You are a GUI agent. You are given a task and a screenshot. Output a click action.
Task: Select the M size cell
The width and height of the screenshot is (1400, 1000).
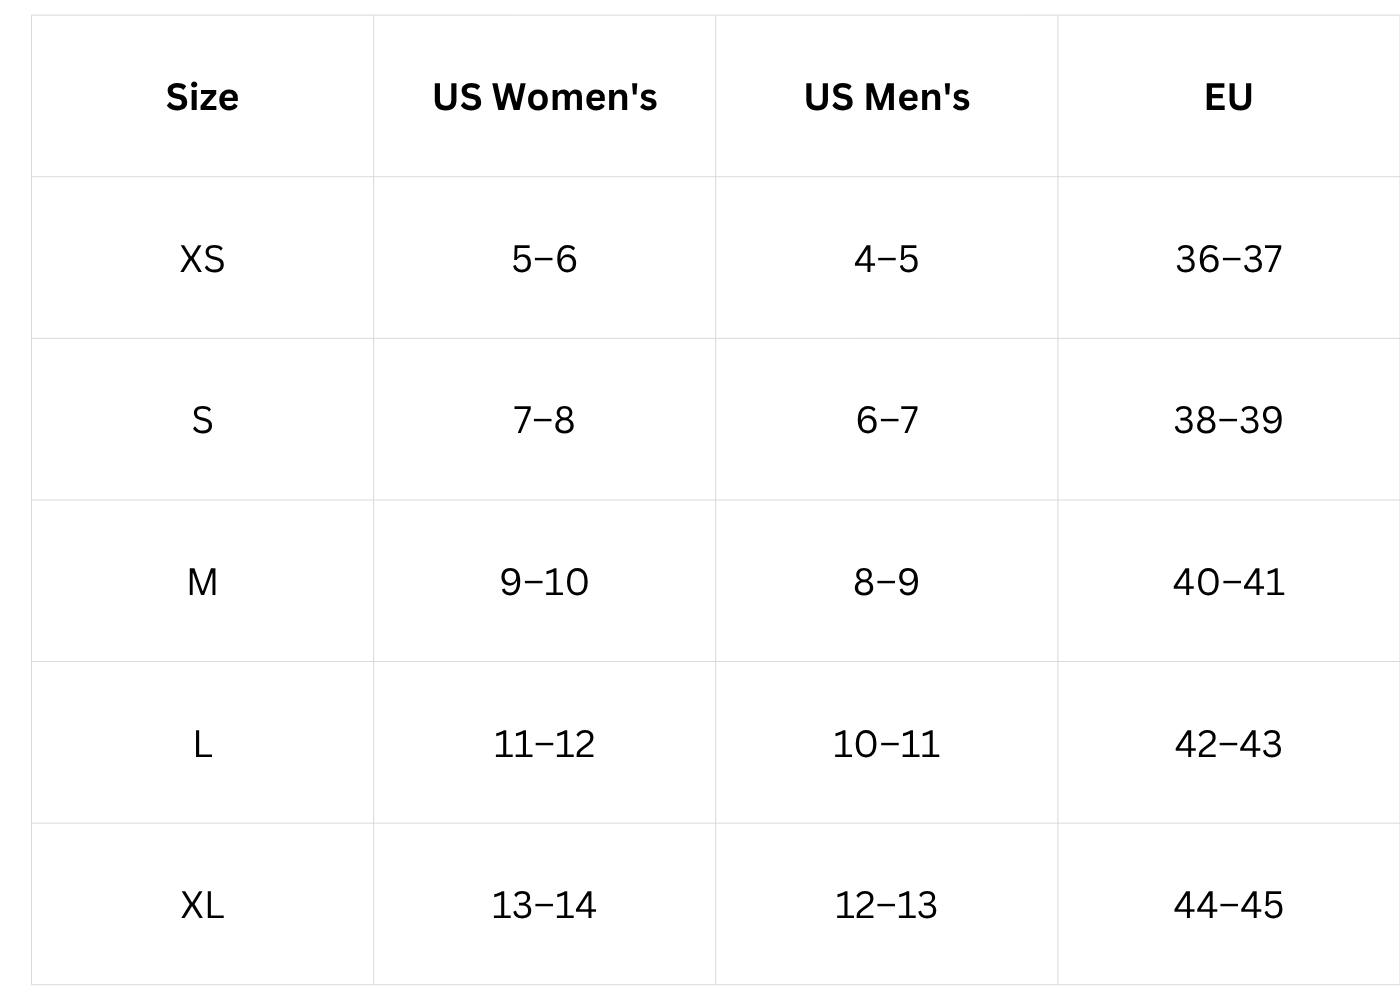tap(202, 582)
